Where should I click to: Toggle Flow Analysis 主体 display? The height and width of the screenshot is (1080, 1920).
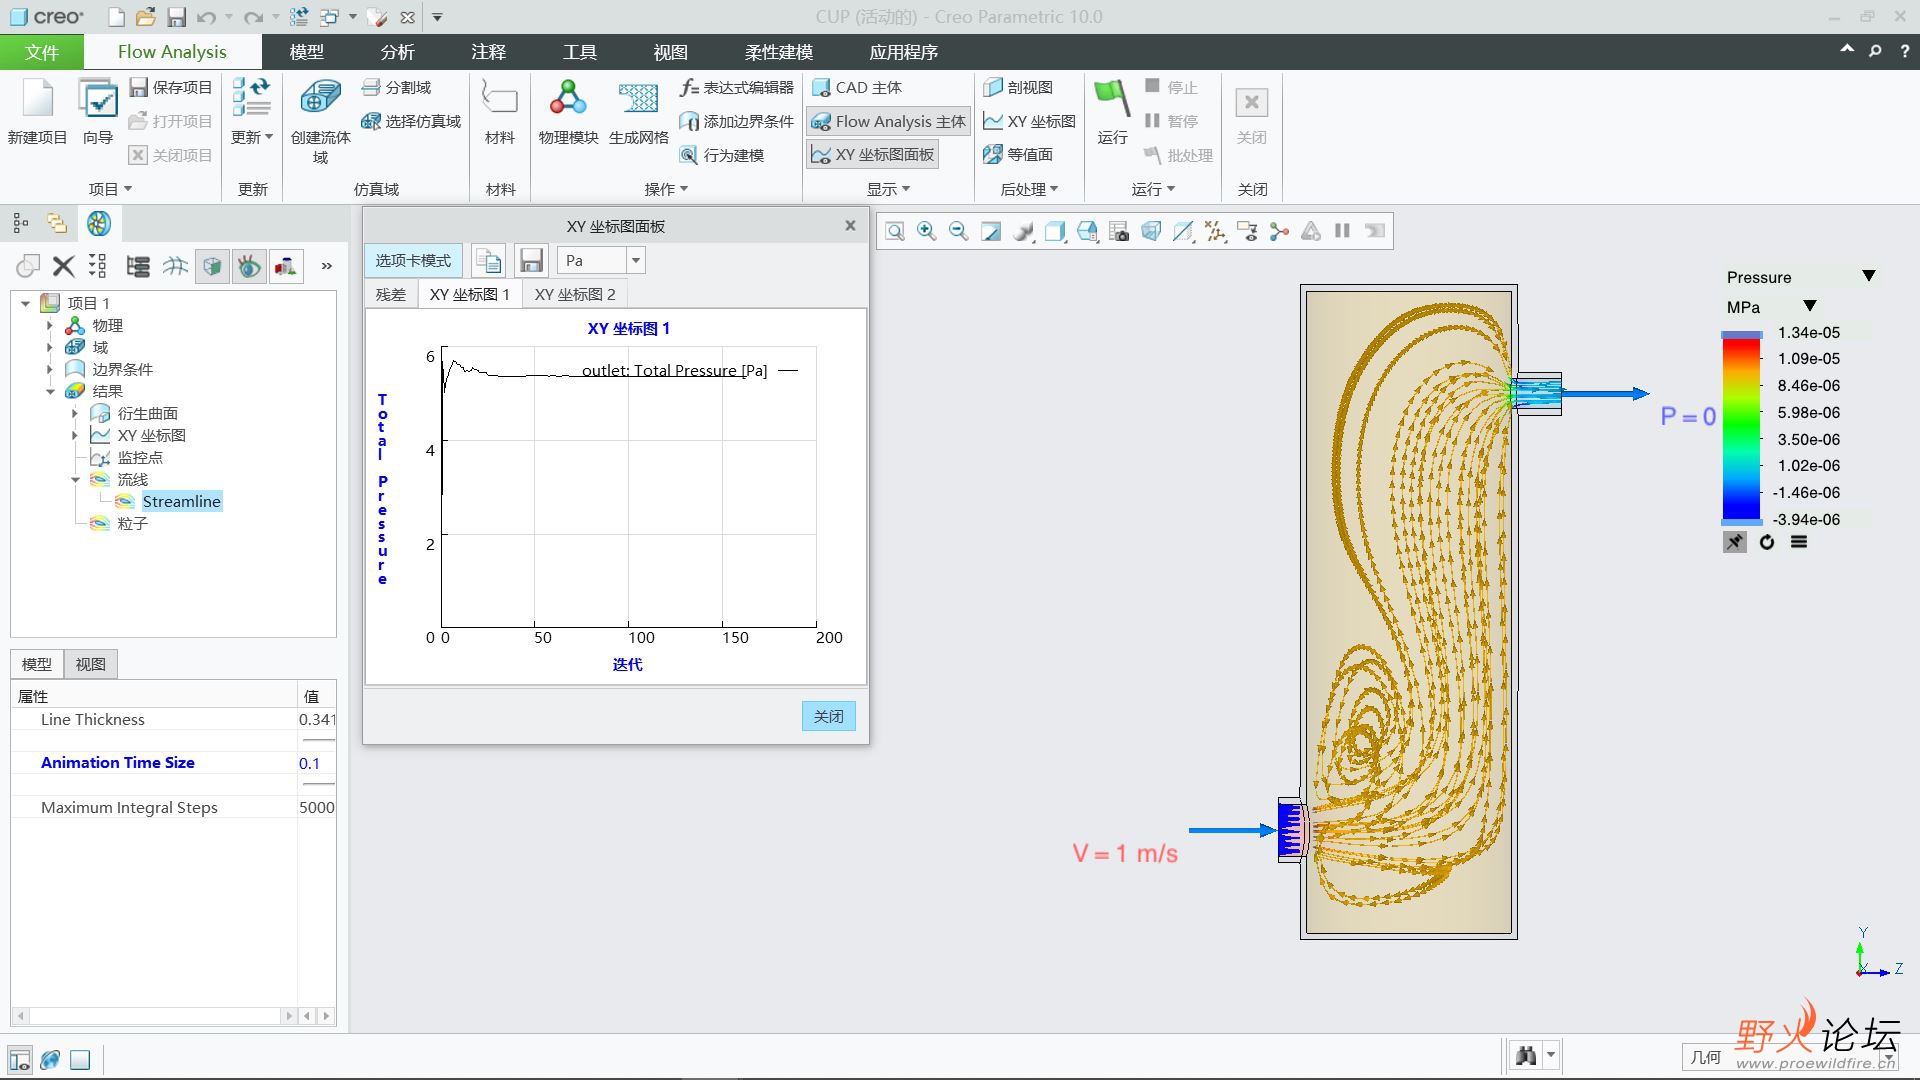[889, 122]
